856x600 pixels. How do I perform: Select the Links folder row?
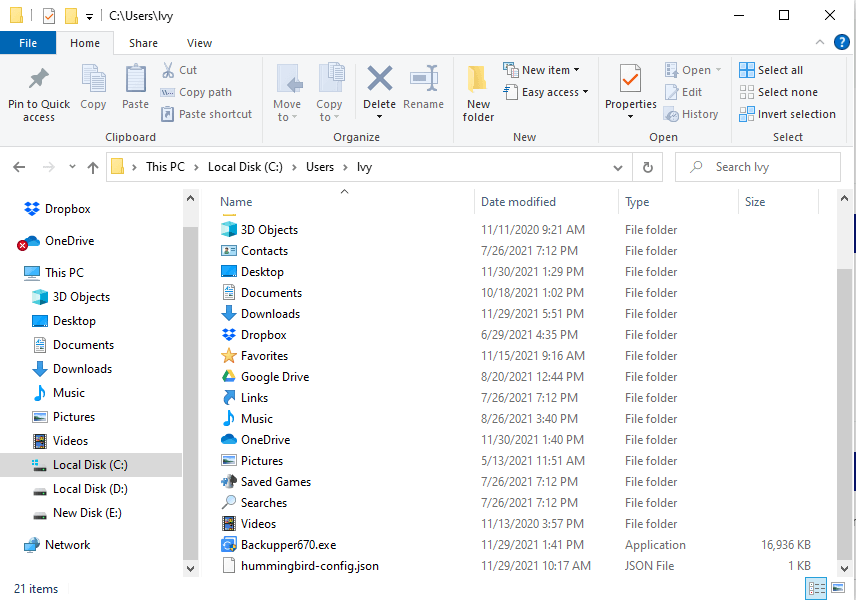point(516,397)
